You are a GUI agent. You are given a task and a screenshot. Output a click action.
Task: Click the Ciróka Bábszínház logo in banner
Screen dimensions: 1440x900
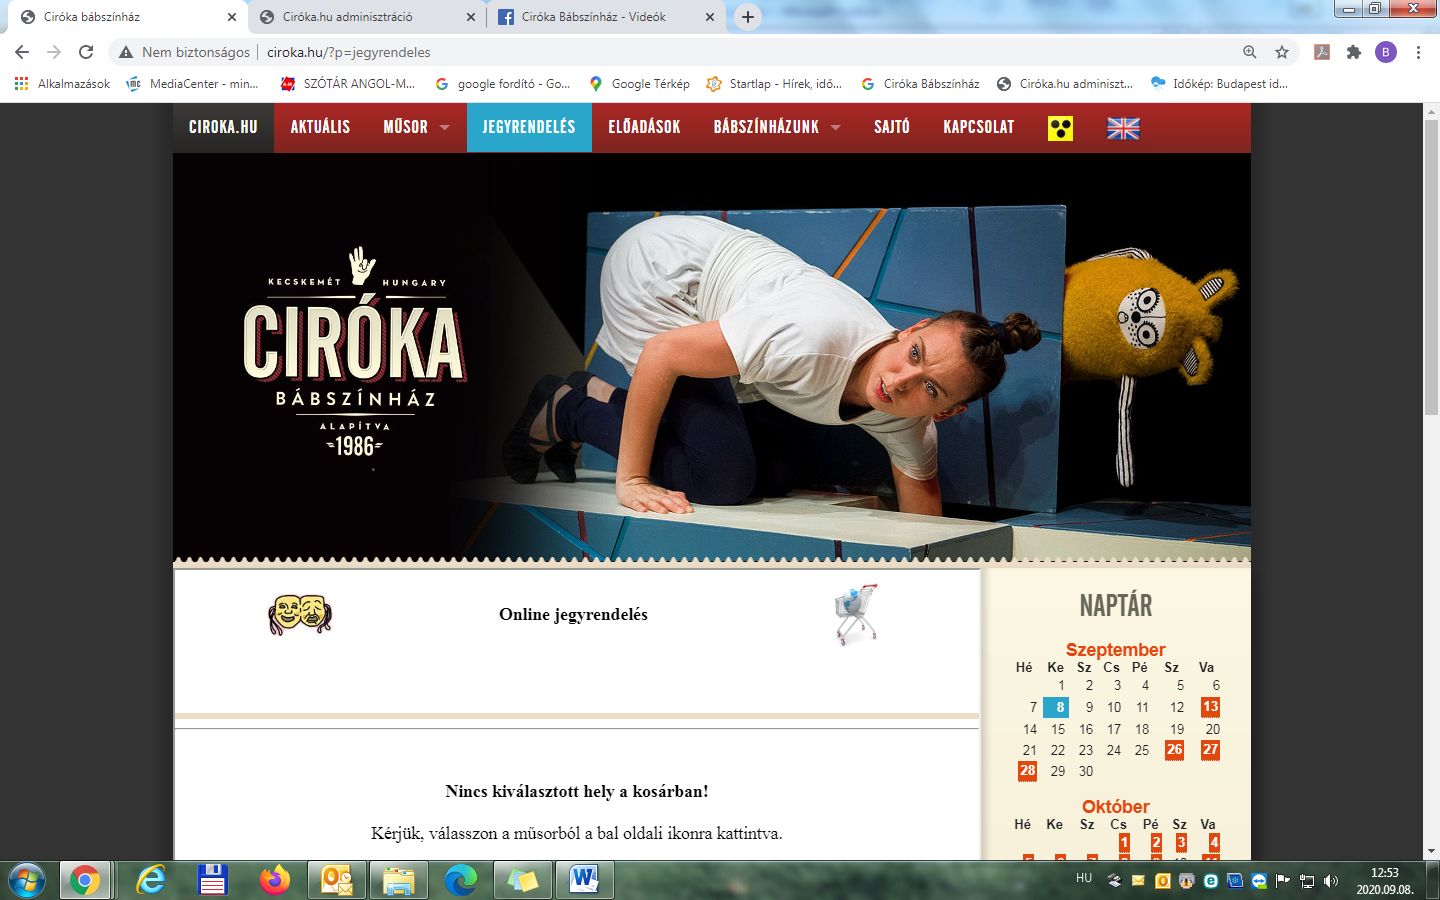tap(354, 353)
